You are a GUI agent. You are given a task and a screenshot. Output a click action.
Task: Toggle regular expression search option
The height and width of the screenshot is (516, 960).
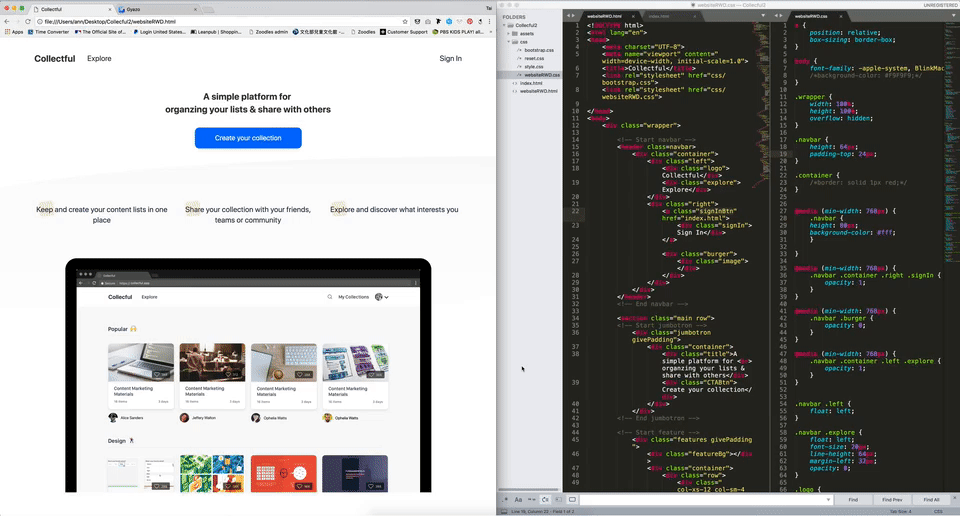point(505,499)
